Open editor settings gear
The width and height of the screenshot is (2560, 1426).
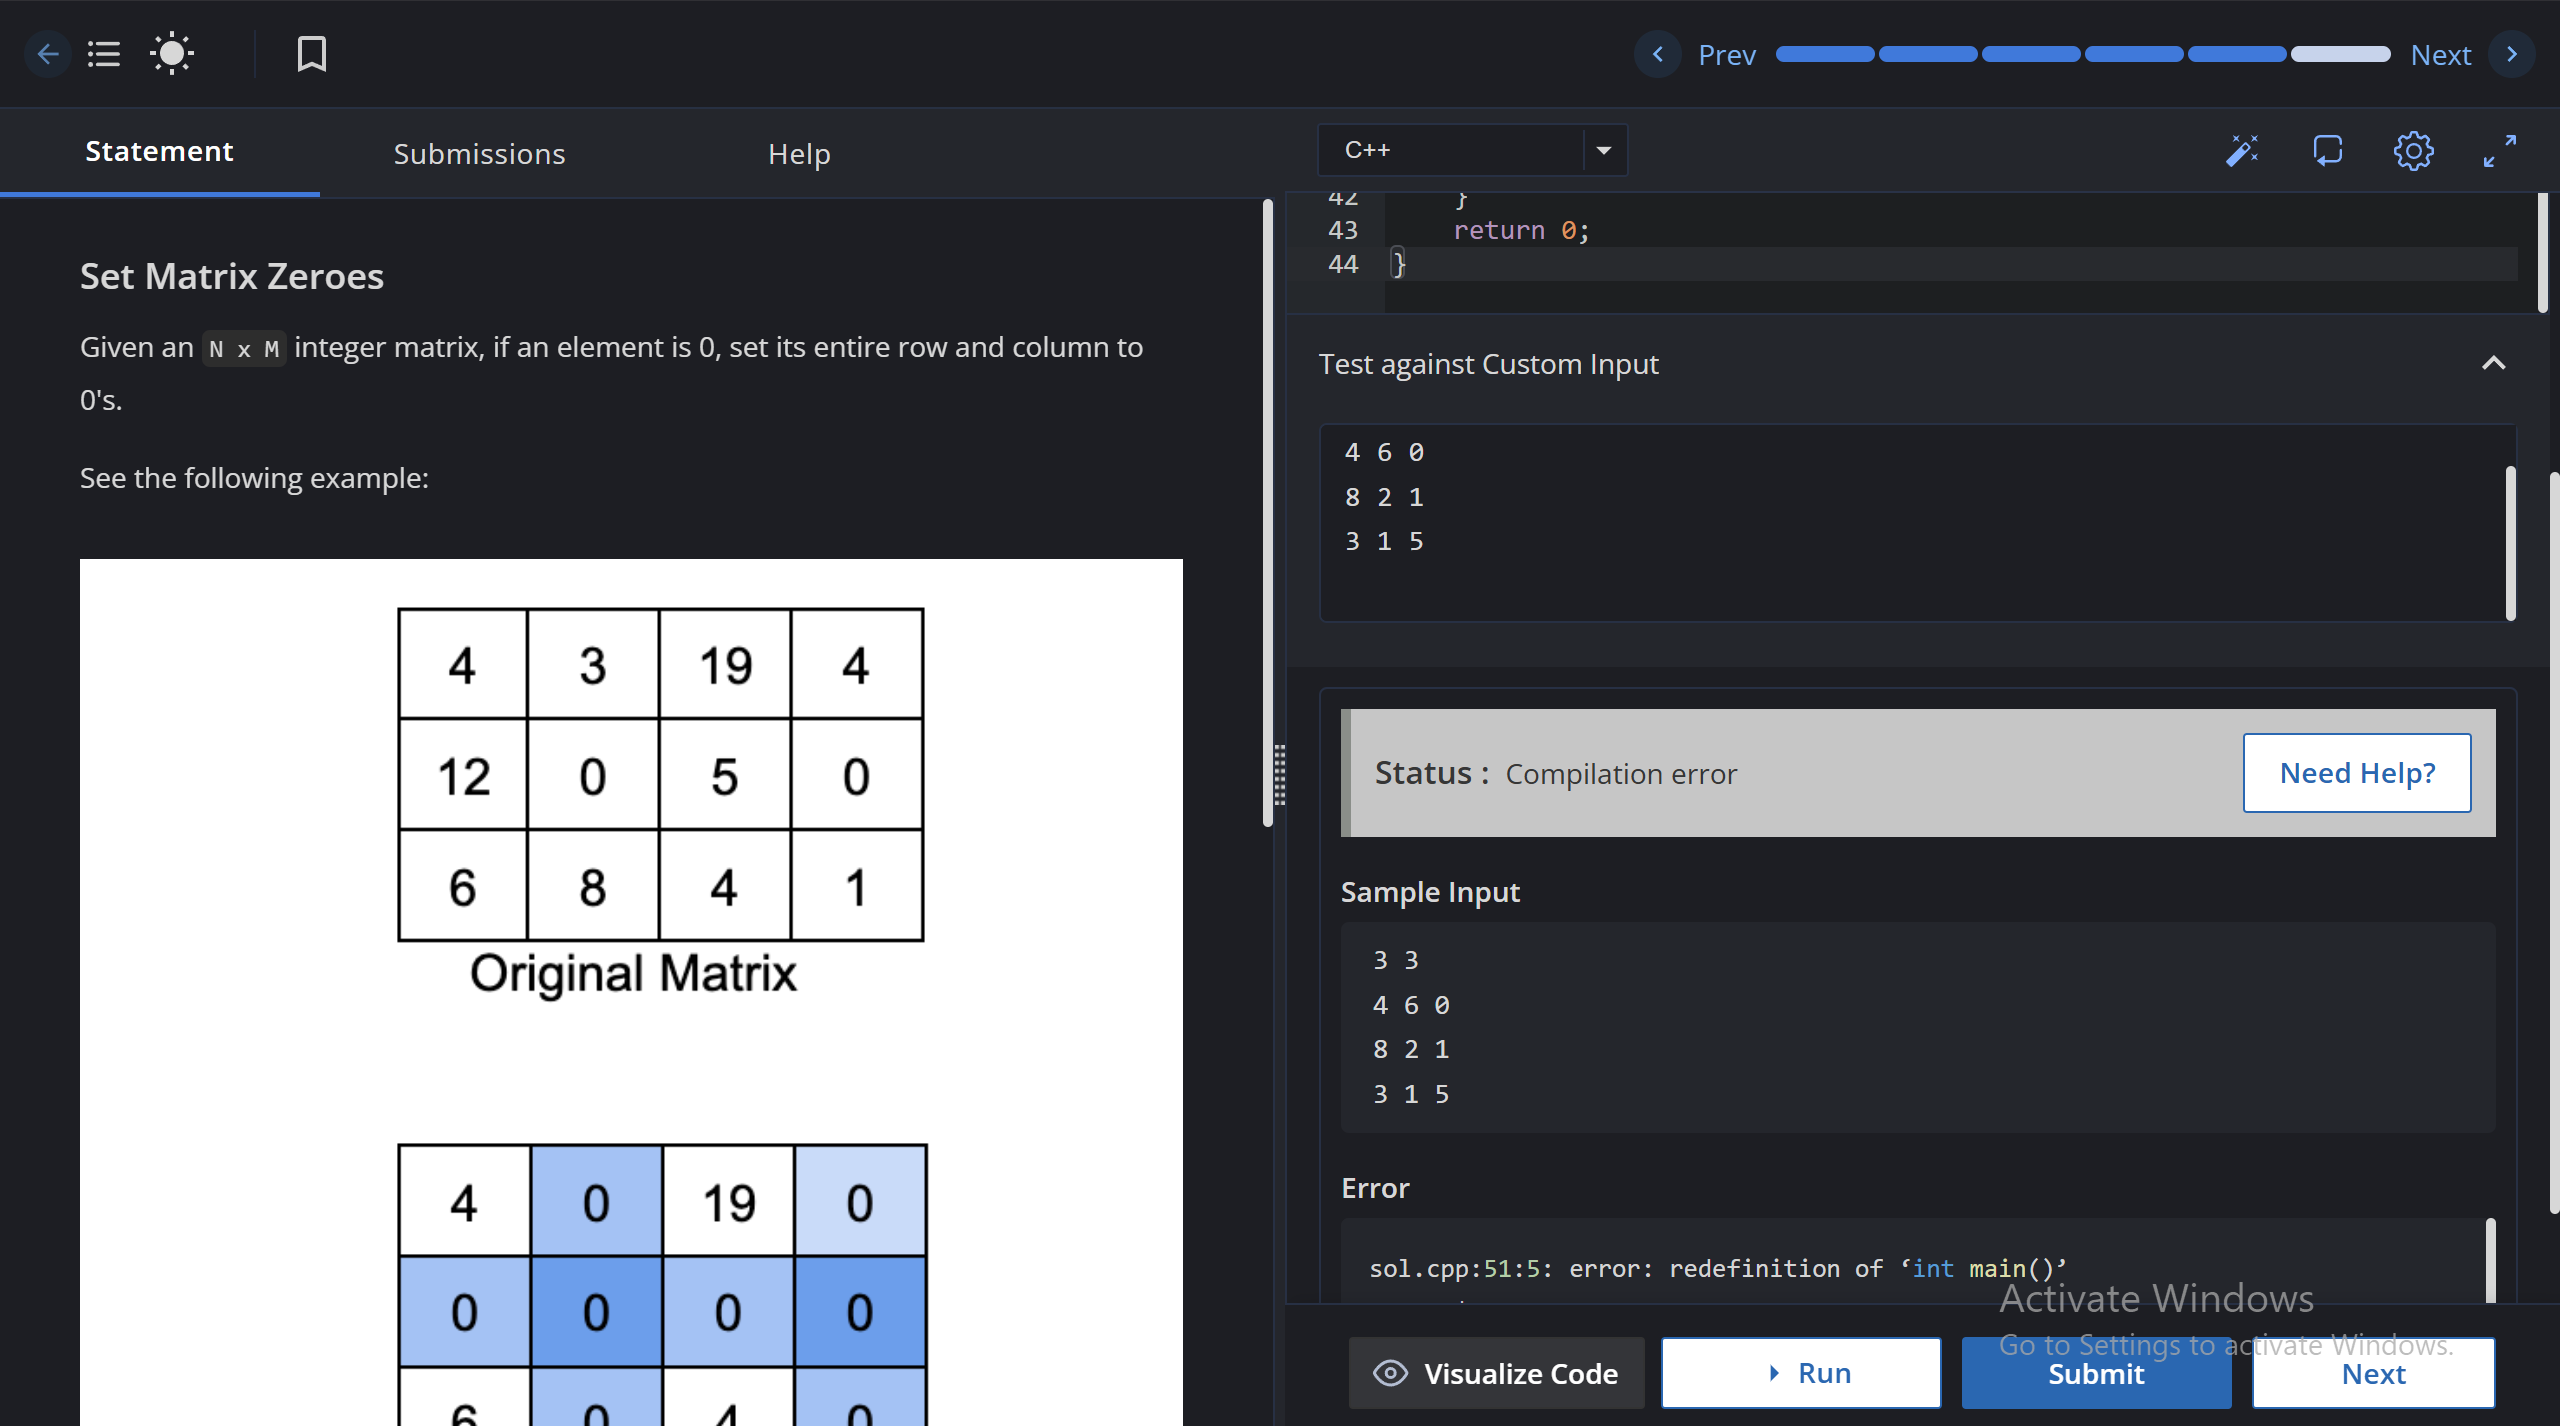point(2413,151)
